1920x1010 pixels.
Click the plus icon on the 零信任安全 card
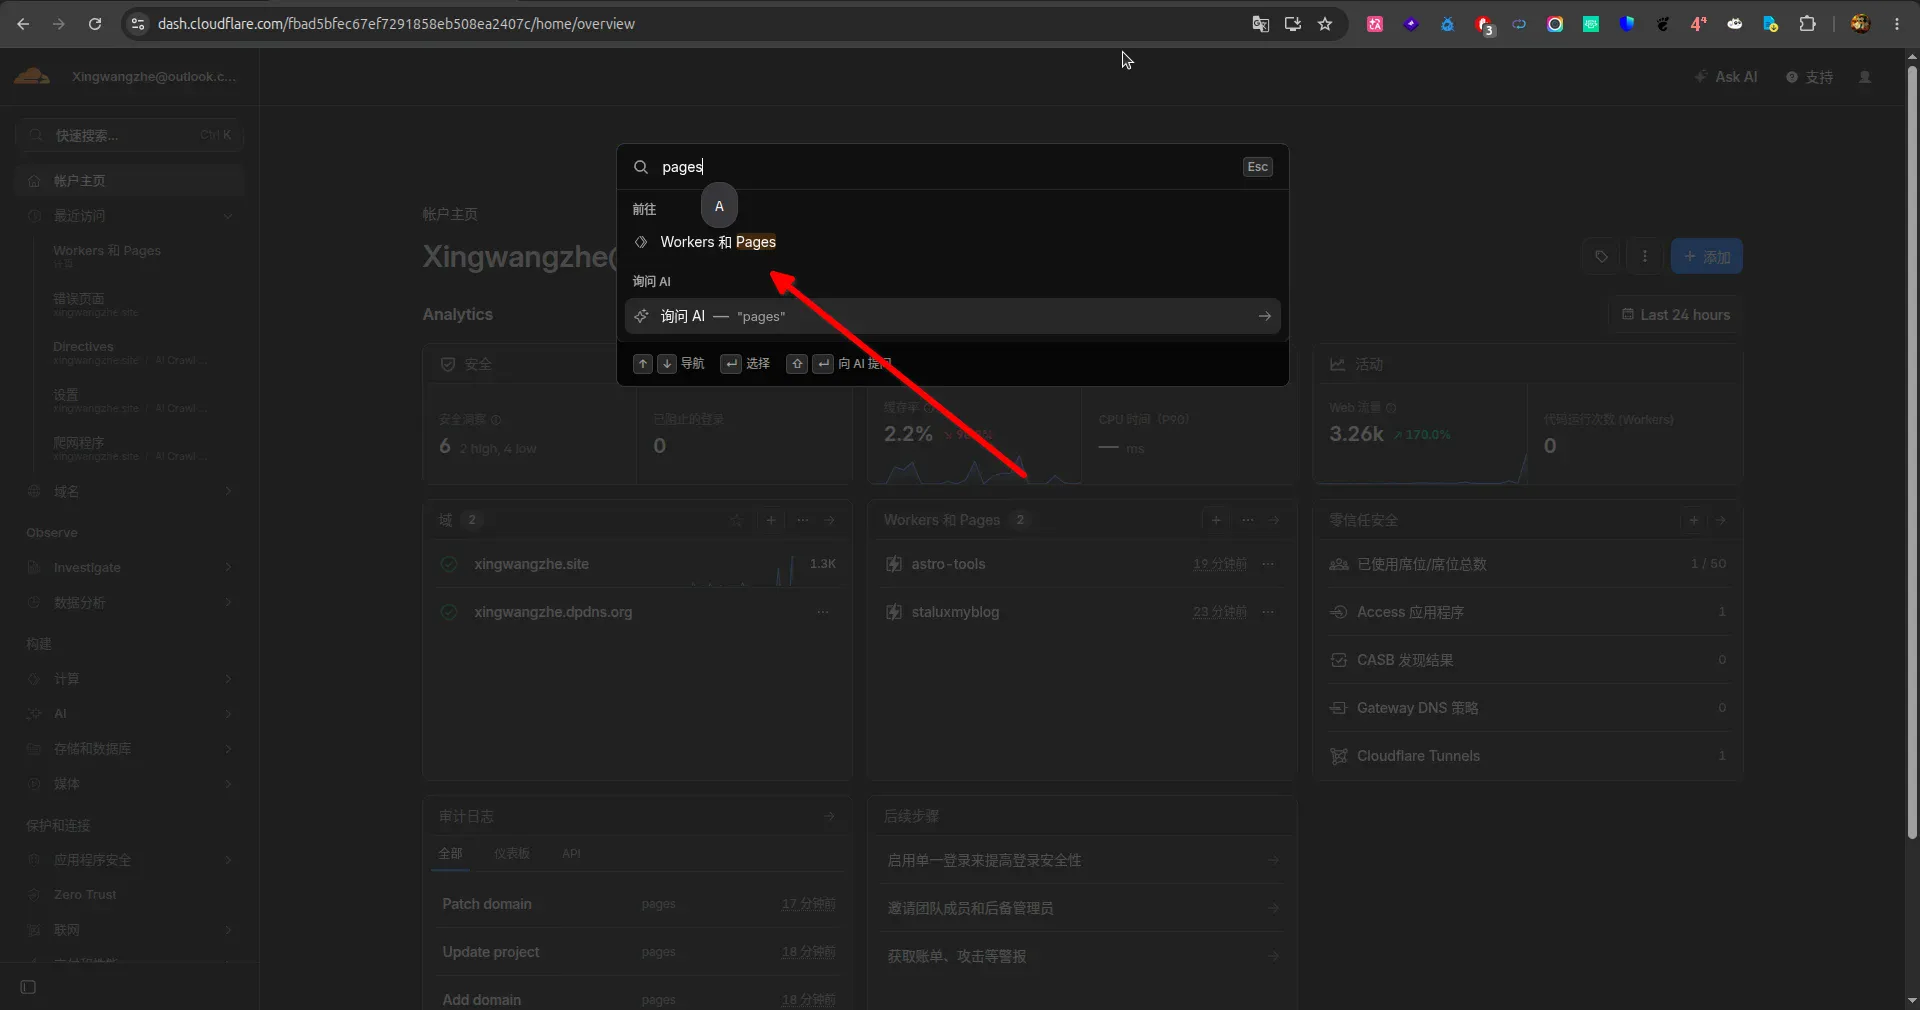coord(1694,520)
